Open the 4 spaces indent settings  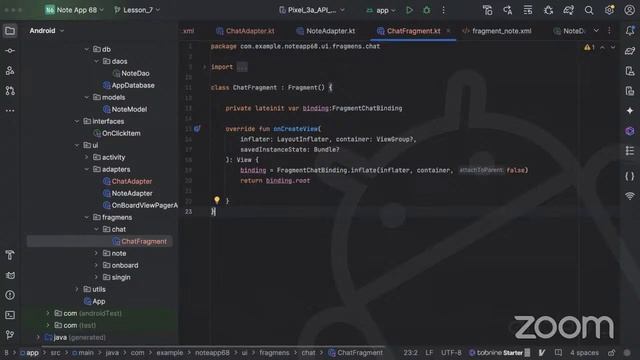tap(584, 353)
